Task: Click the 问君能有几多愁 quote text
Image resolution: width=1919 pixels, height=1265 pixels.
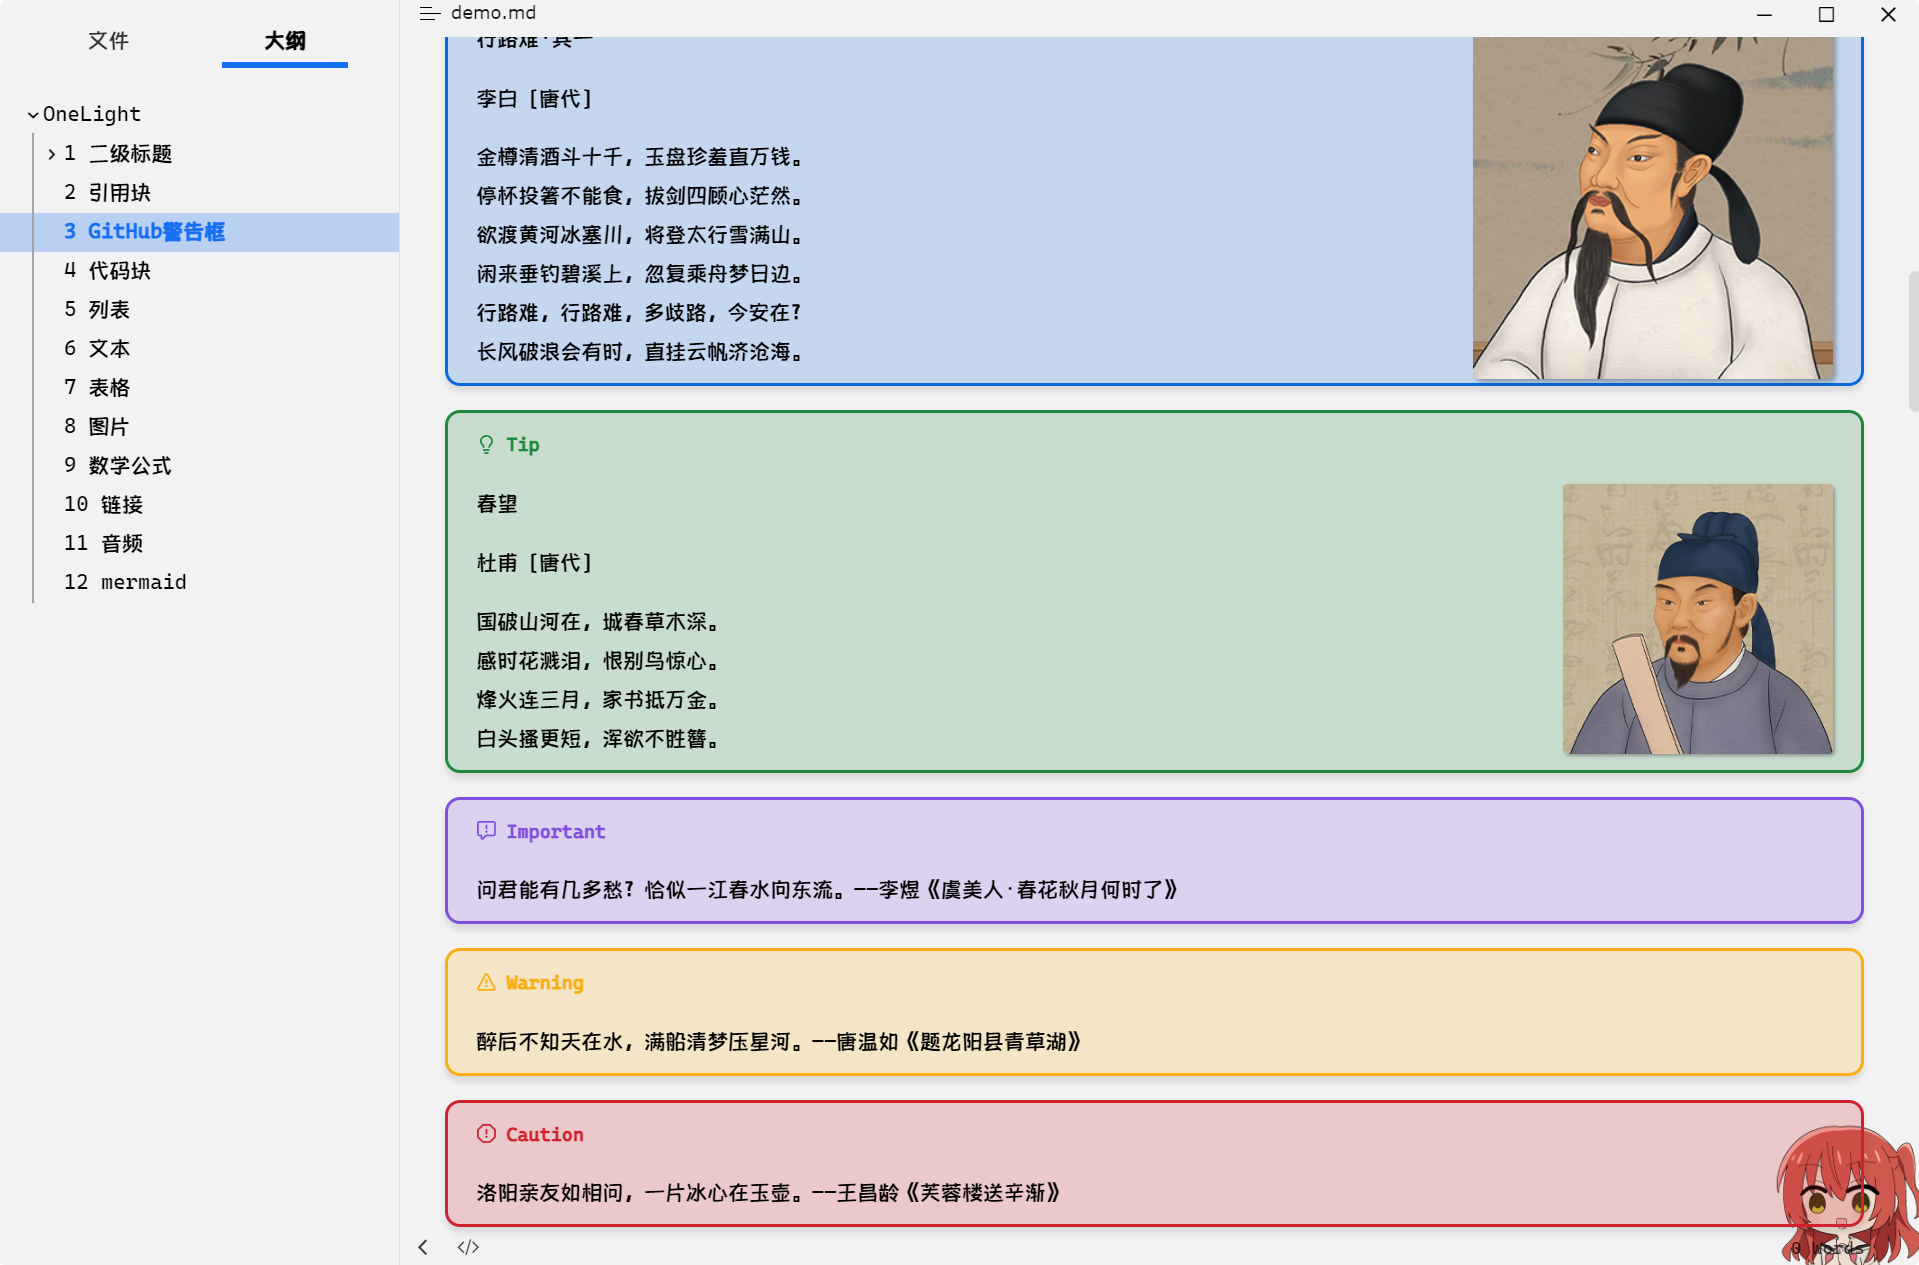Action: coord(828,890)
